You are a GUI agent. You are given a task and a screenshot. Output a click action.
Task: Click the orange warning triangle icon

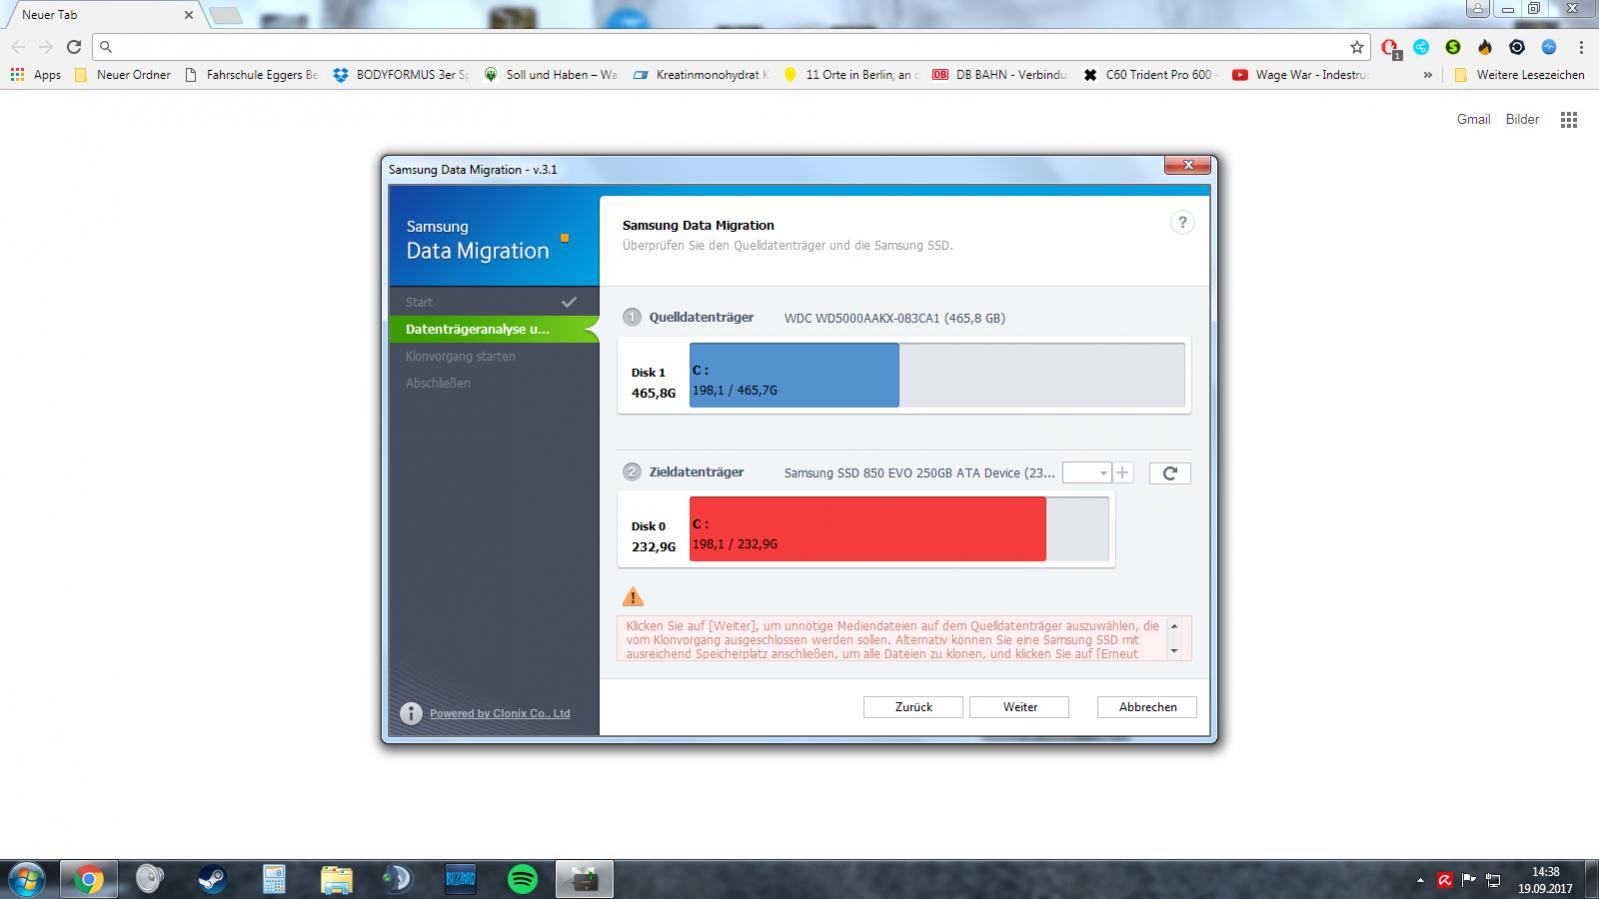[x=633, y=597]
